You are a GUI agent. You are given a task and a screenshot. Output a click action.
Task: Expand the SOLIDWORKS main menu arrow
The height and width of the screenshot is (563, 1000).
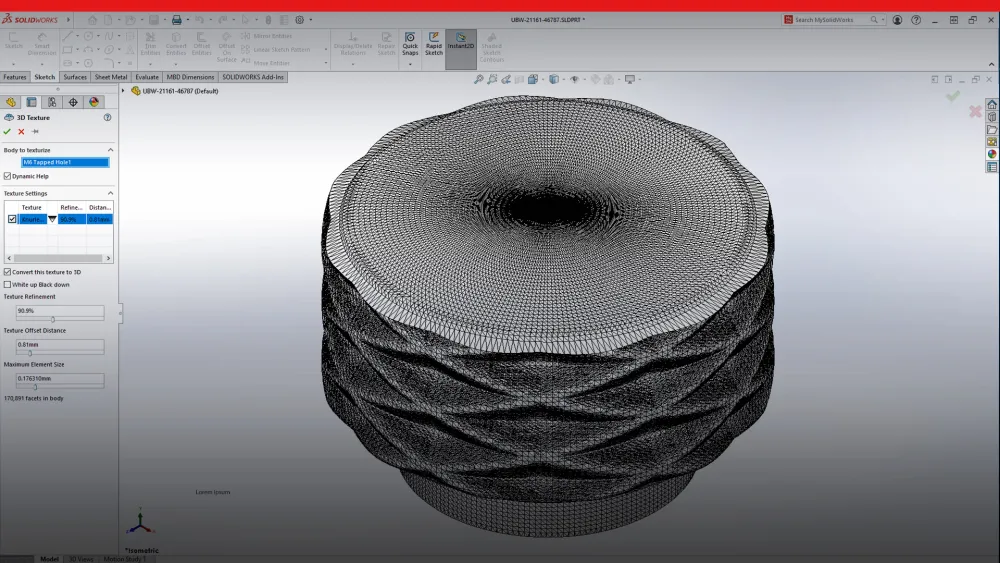[x=68, y=20]
